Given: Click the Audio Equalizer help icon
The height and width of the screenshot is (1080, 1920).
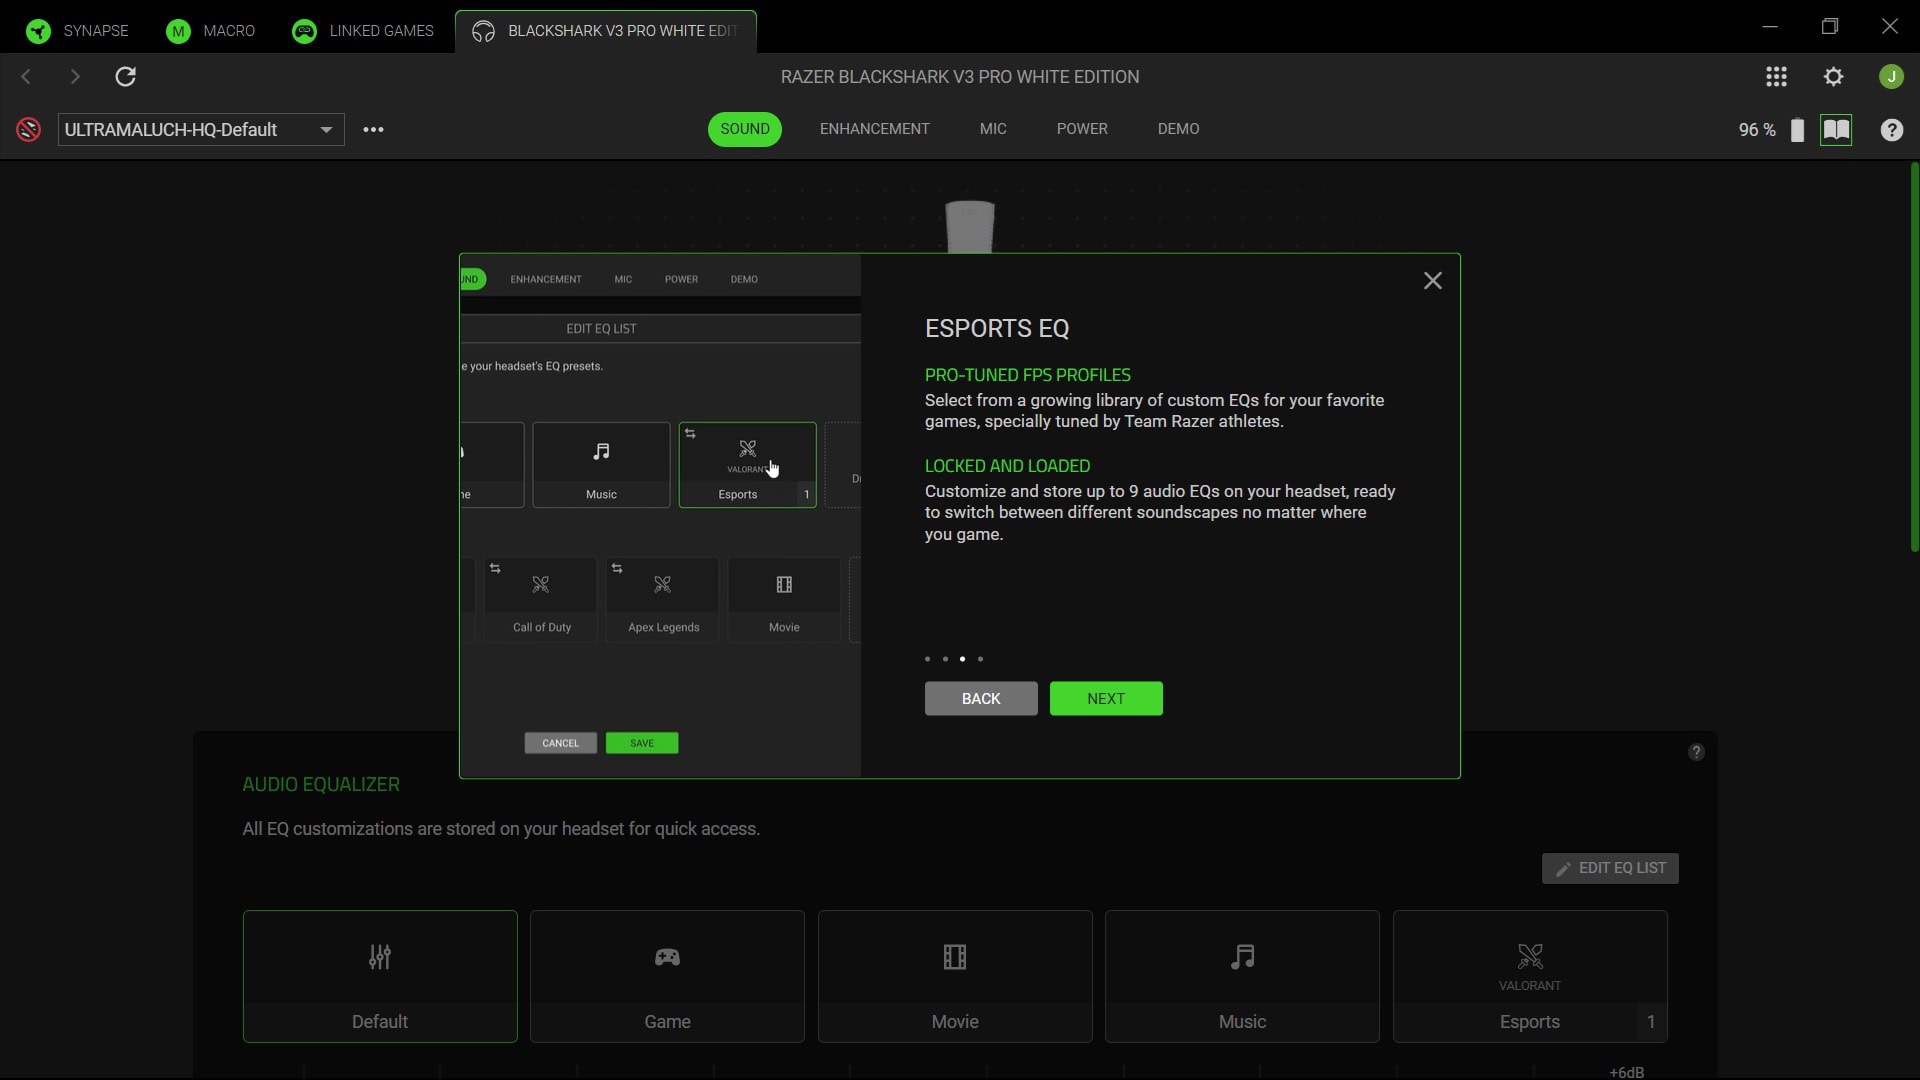Looking at the screenshot, I should pos(1696,752).
